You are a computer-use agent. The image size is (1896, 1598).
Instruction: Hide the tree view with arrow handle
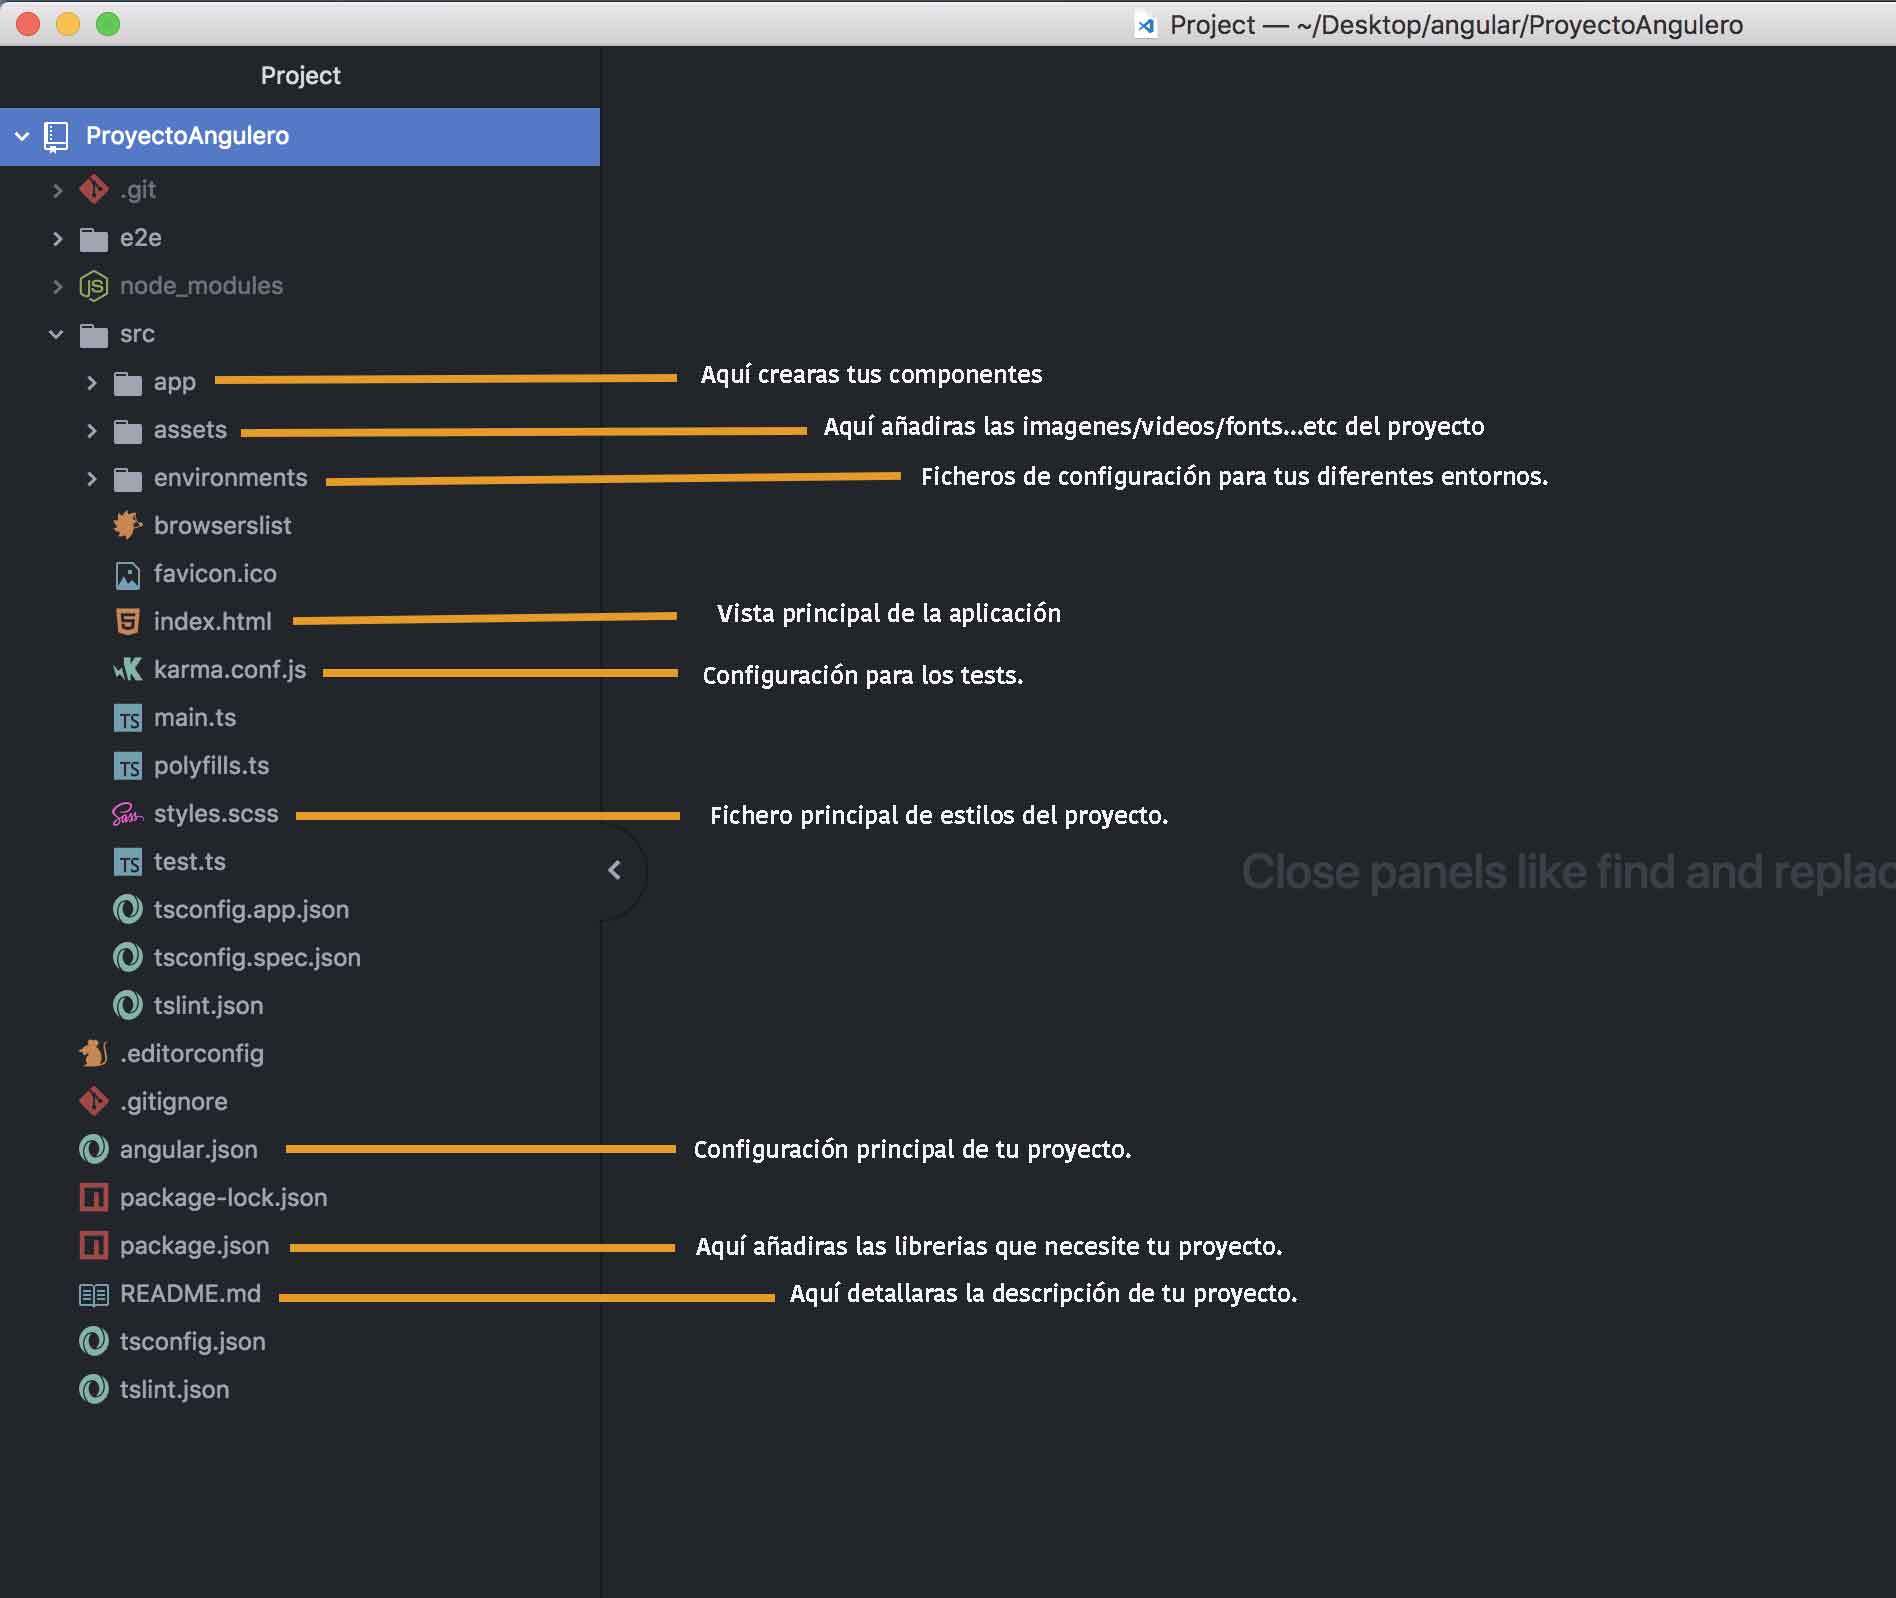pyautogui.click(x=615, y=871)
